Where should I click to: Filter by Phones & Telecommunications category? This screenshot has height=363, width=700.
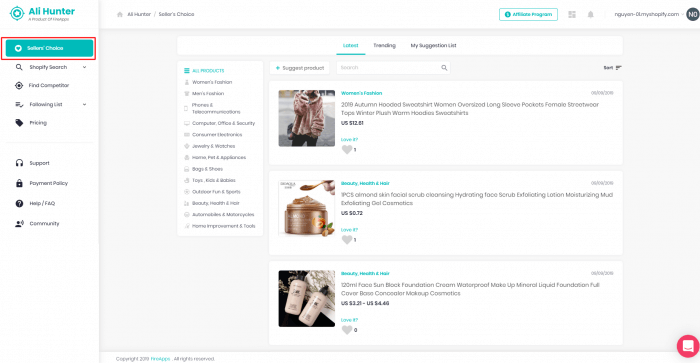click(x=212, y=108)
